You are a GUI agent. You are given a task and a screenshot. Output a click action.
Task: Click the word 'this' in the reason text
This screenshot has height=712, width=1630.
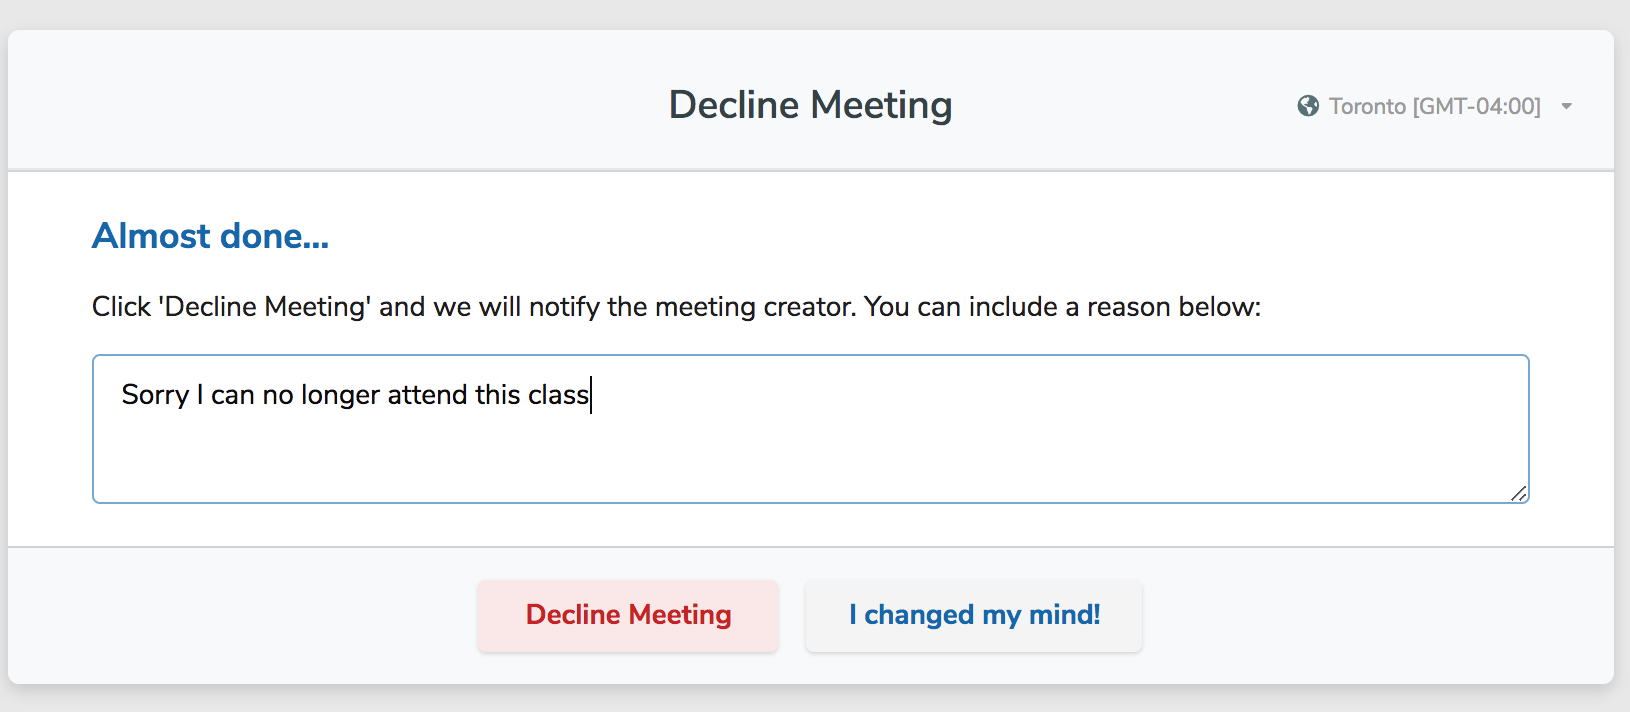pyautogui.click(x=498, y=395)
